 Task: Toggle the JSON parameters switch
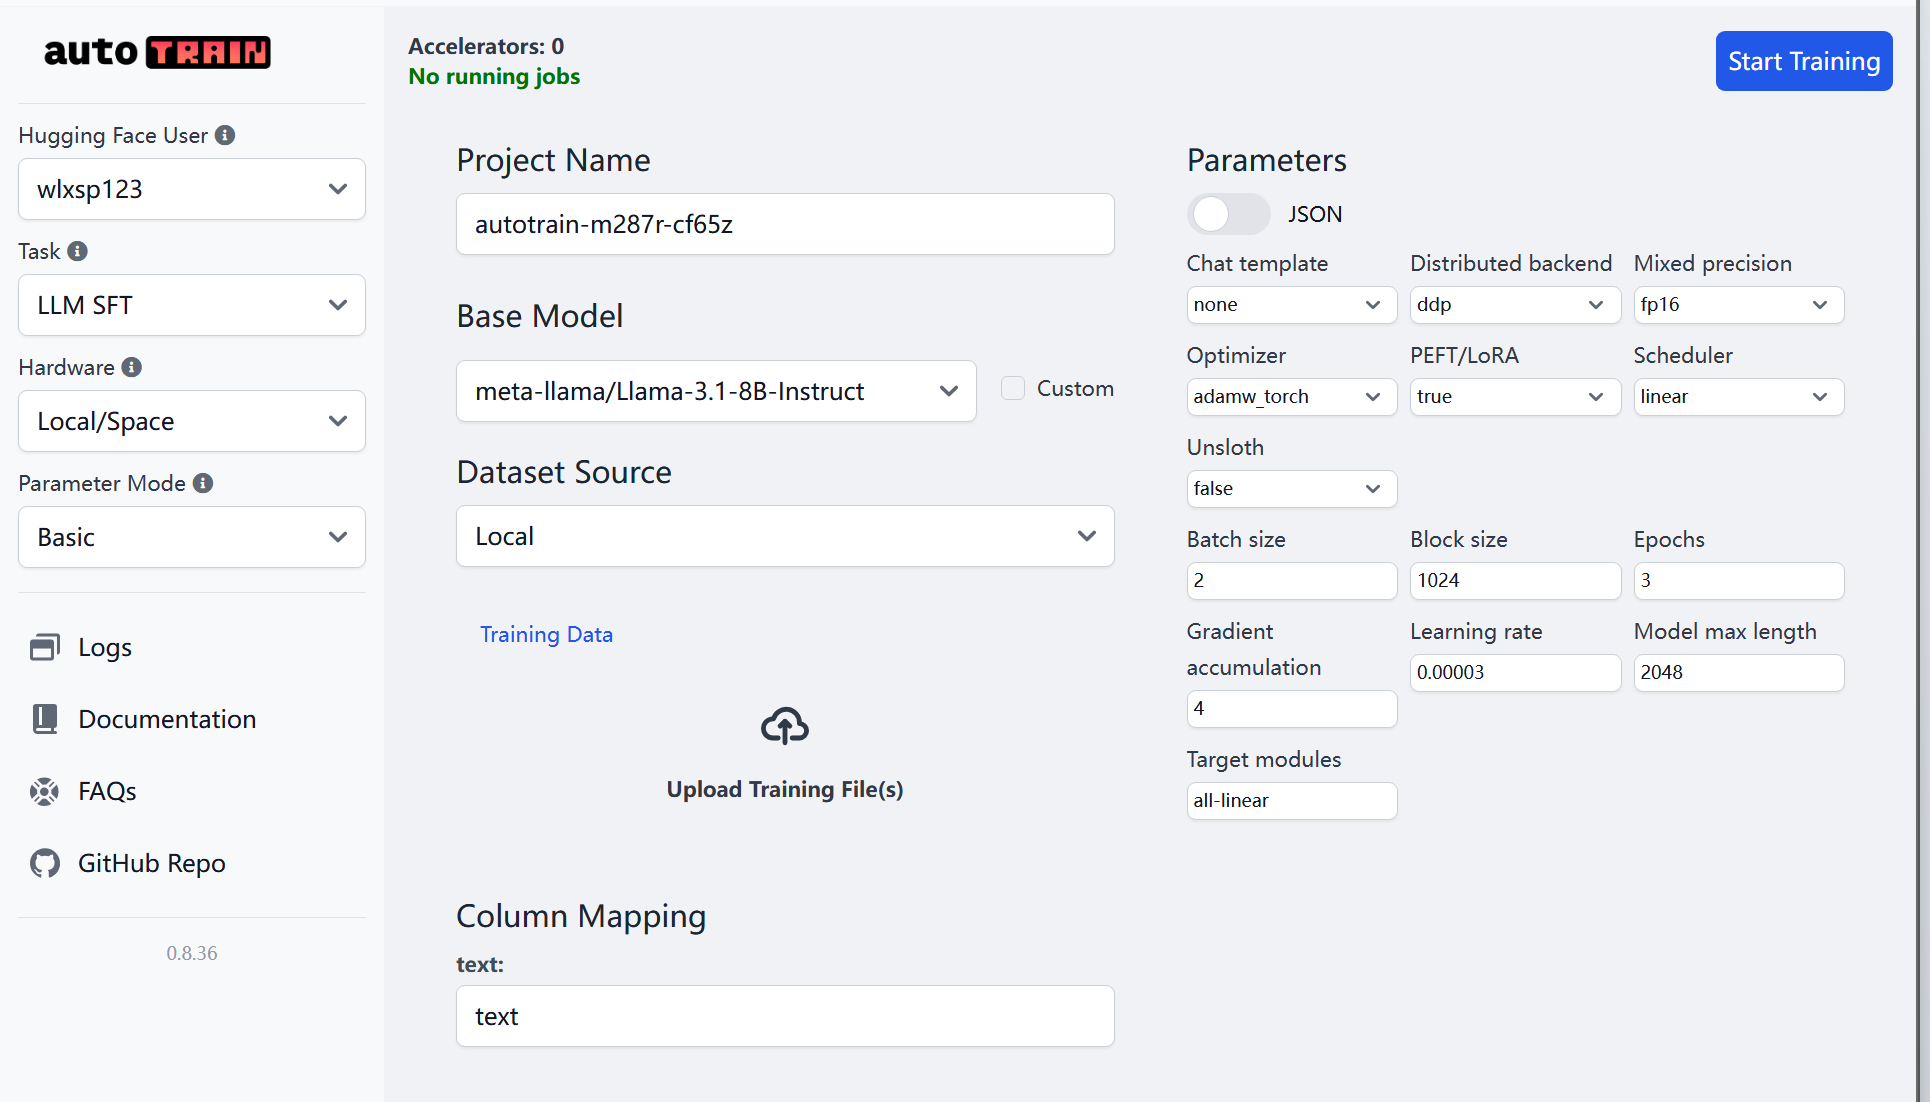(1228, 214)
